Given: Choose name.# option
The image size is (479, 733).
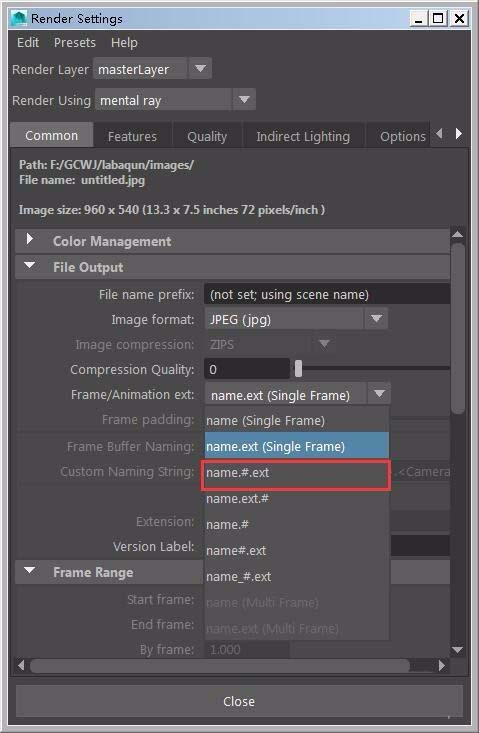Looking at the screenshot, I should 297,525.
